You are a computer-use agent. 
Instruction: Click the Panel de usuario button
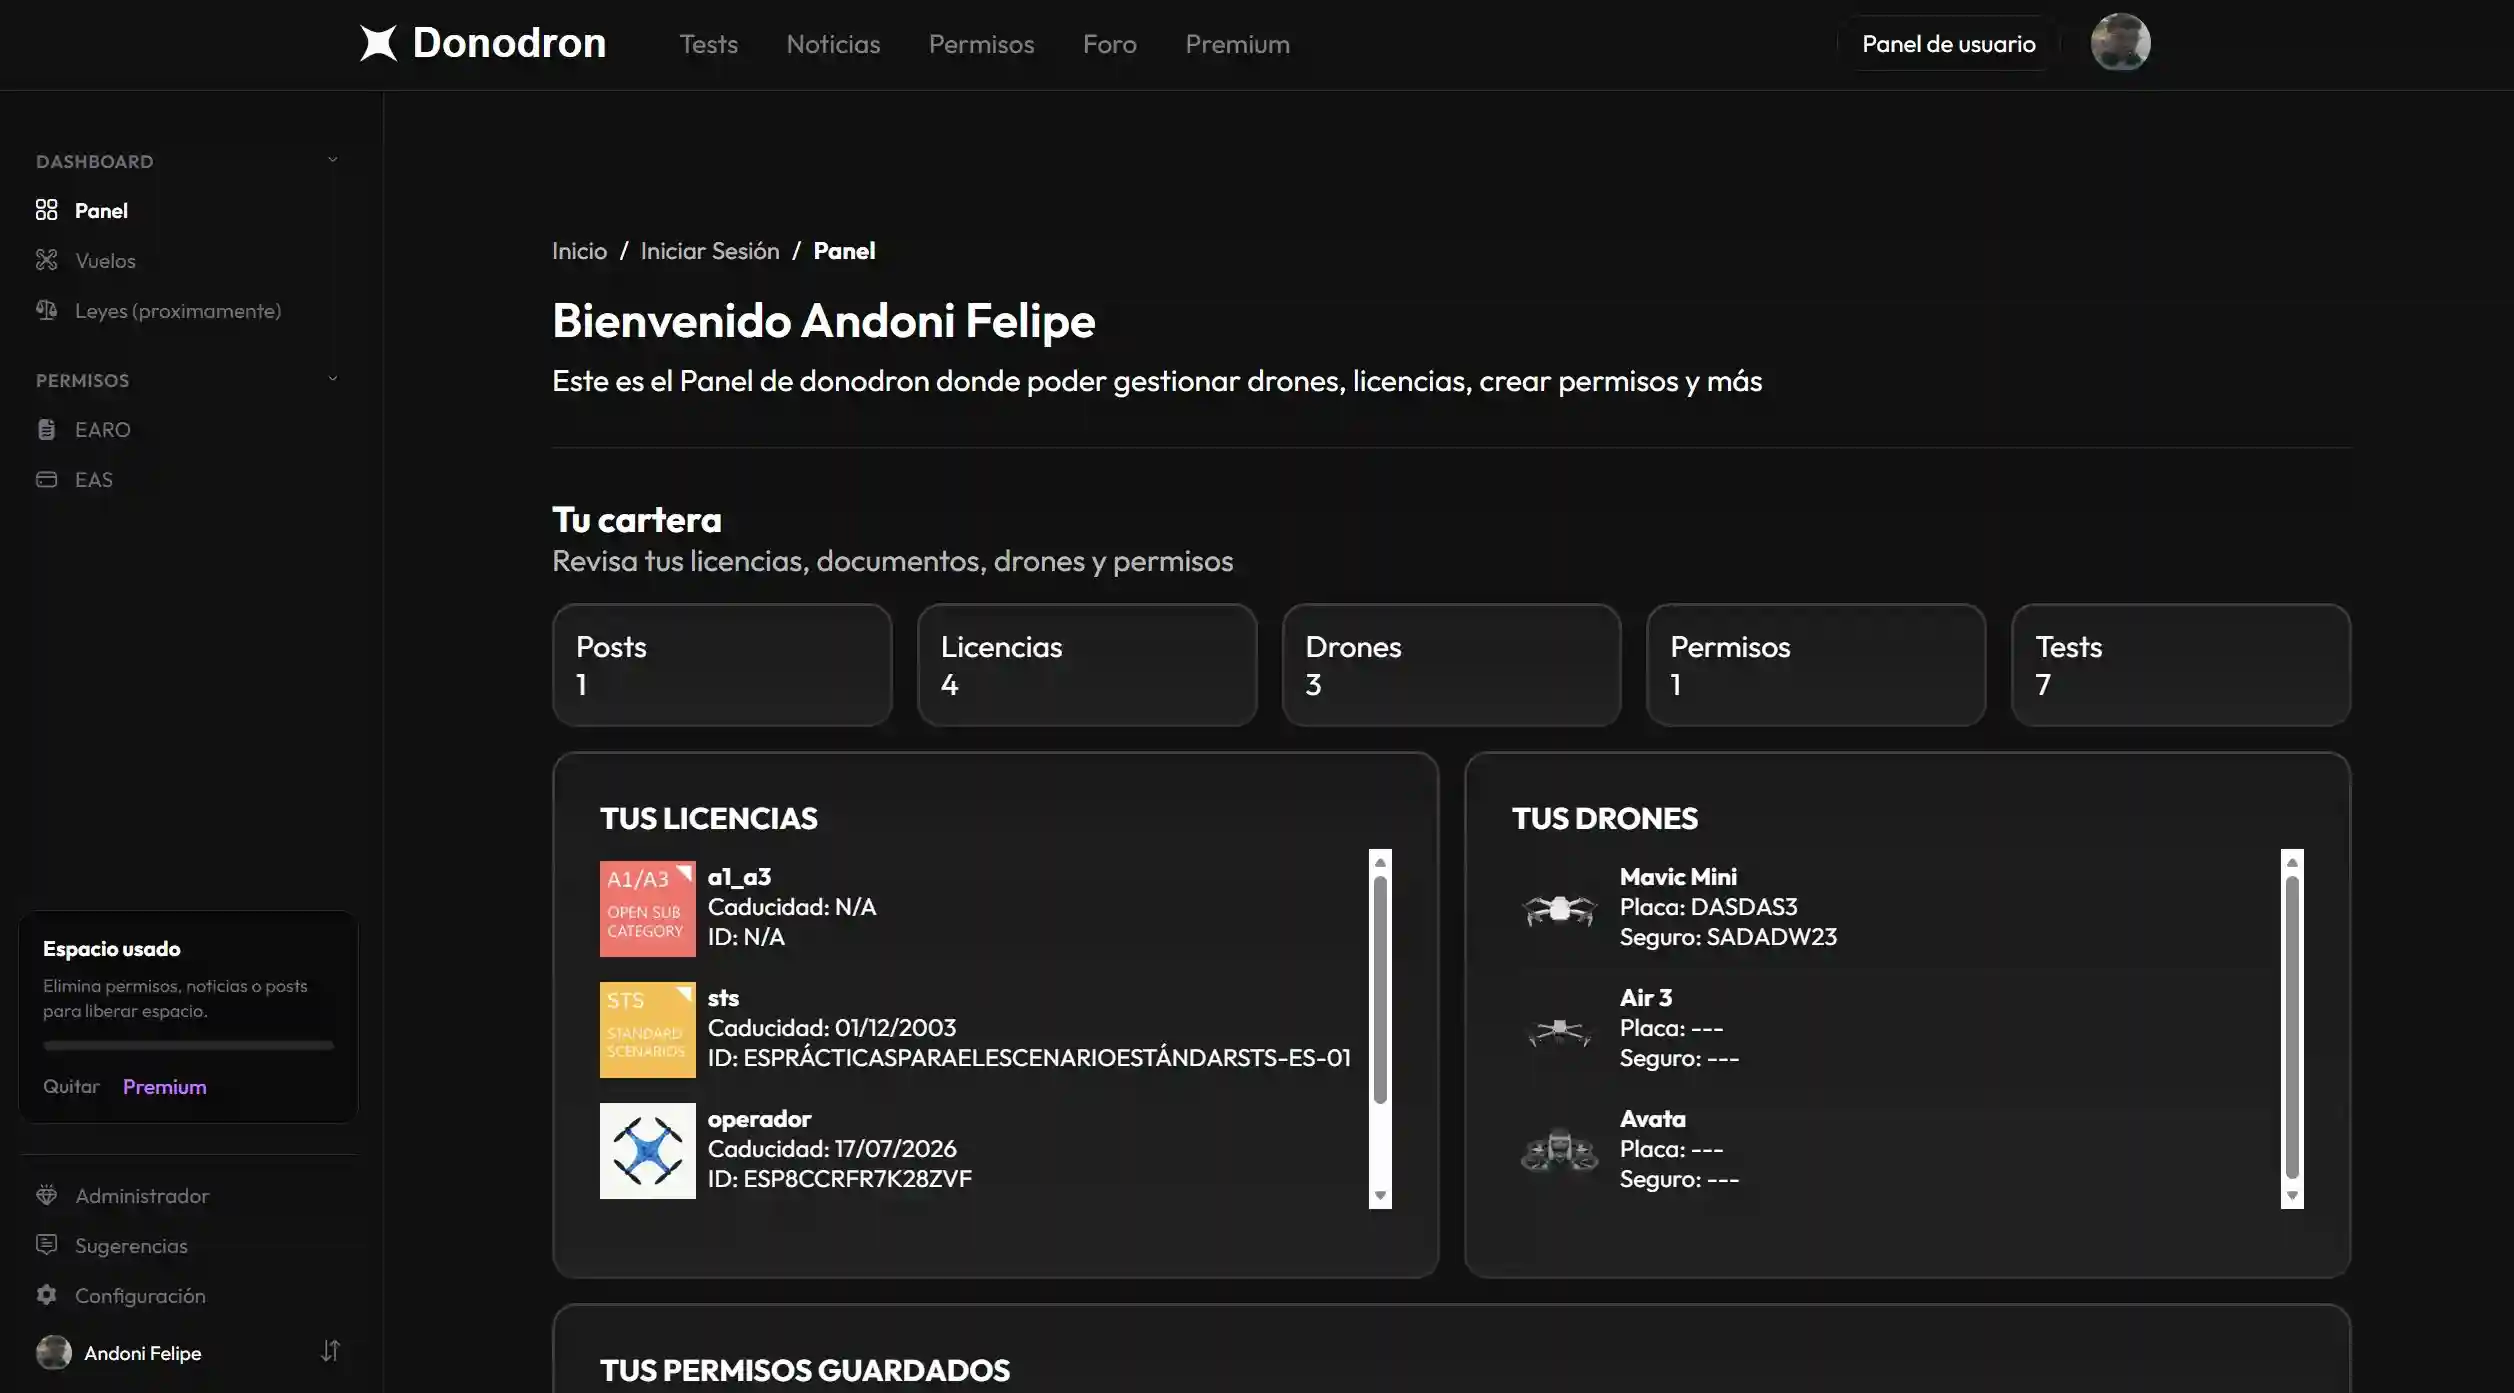click(1947, 43)
